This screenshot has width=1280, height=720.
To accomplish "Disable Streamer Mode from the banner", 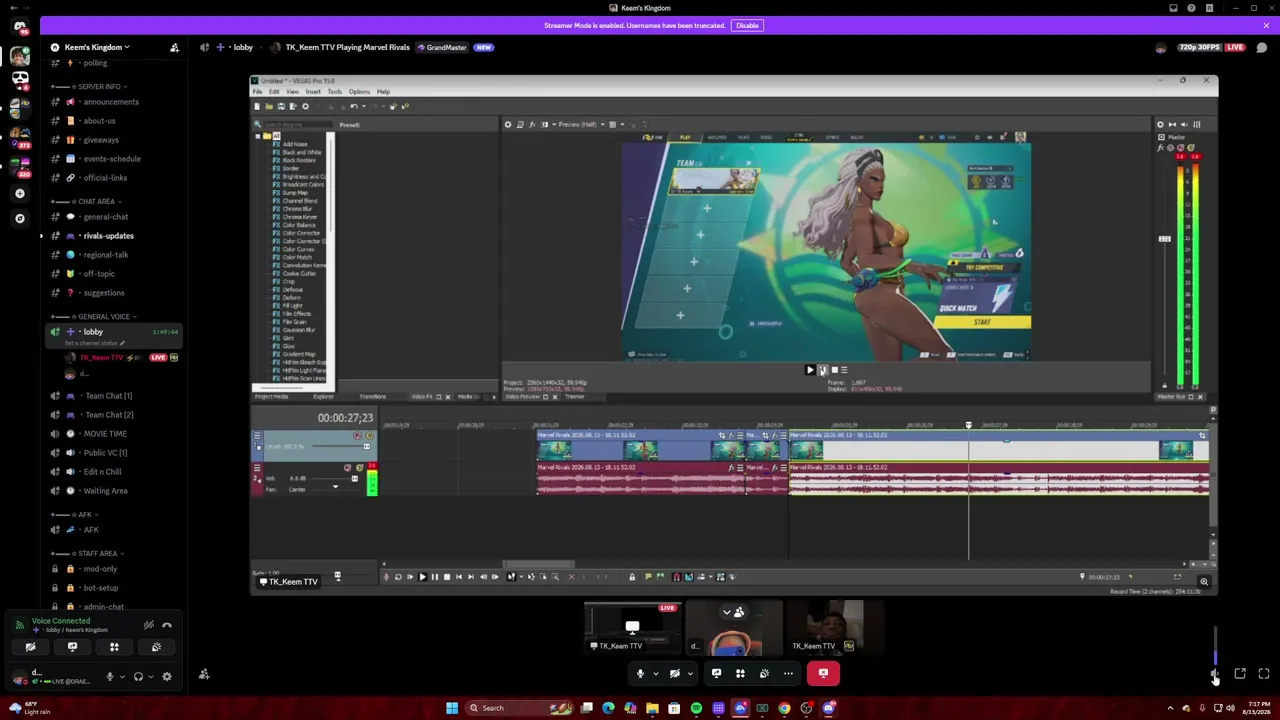I will [747, 25].
